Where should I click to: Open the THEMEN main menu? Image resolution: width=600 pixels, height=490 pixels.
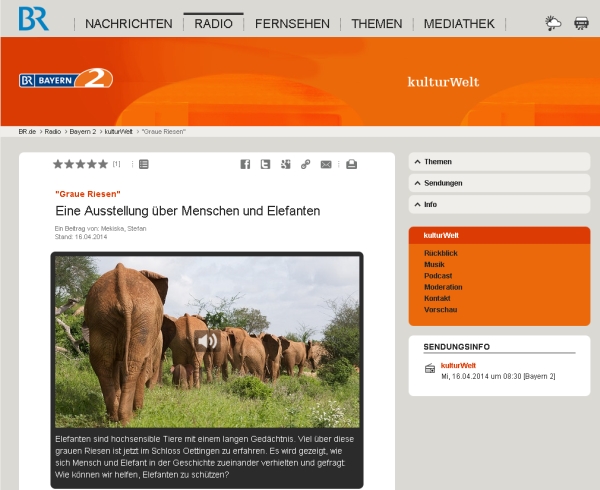tap(377, 24)
